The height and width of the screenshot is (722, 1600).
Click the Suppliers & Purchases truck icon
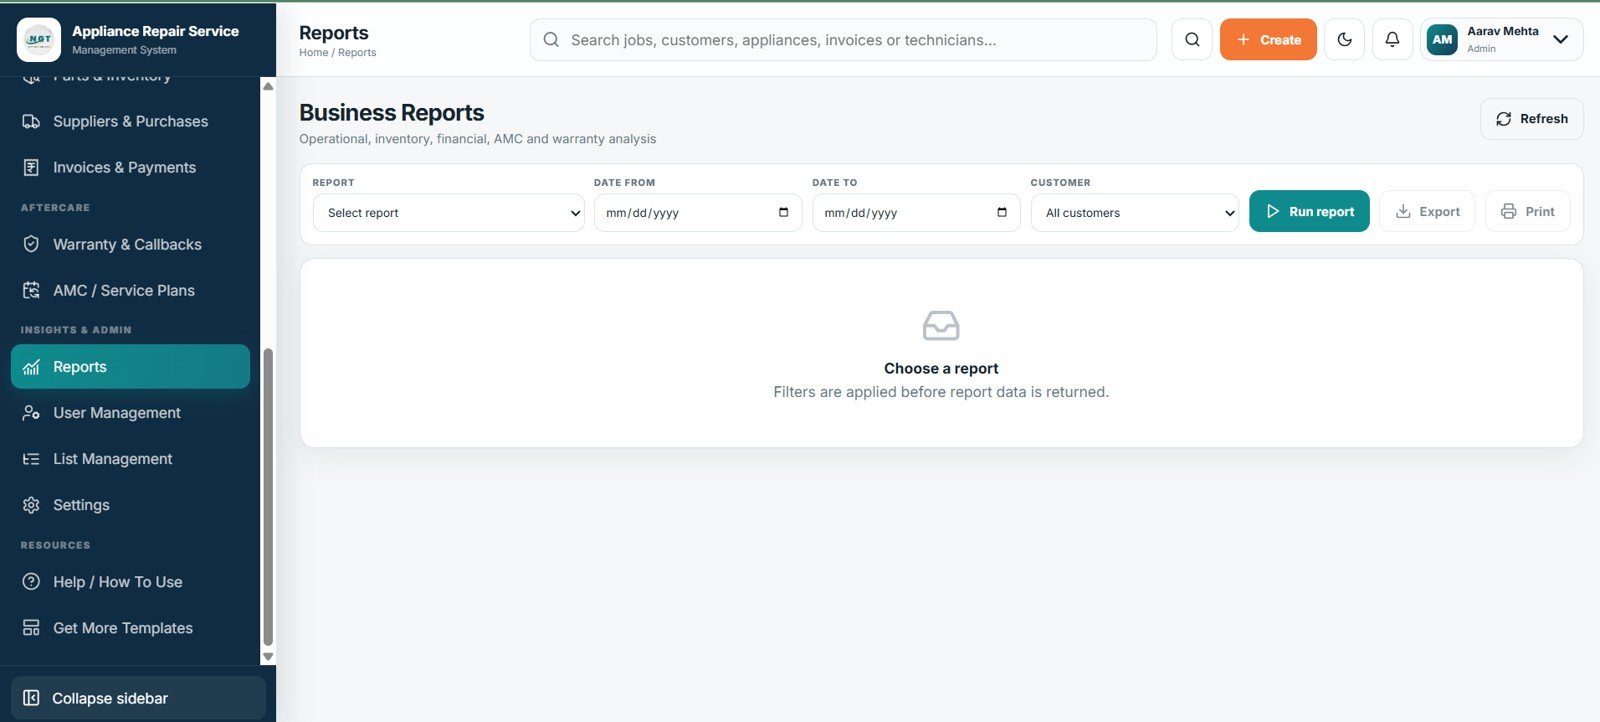(31, 121)
